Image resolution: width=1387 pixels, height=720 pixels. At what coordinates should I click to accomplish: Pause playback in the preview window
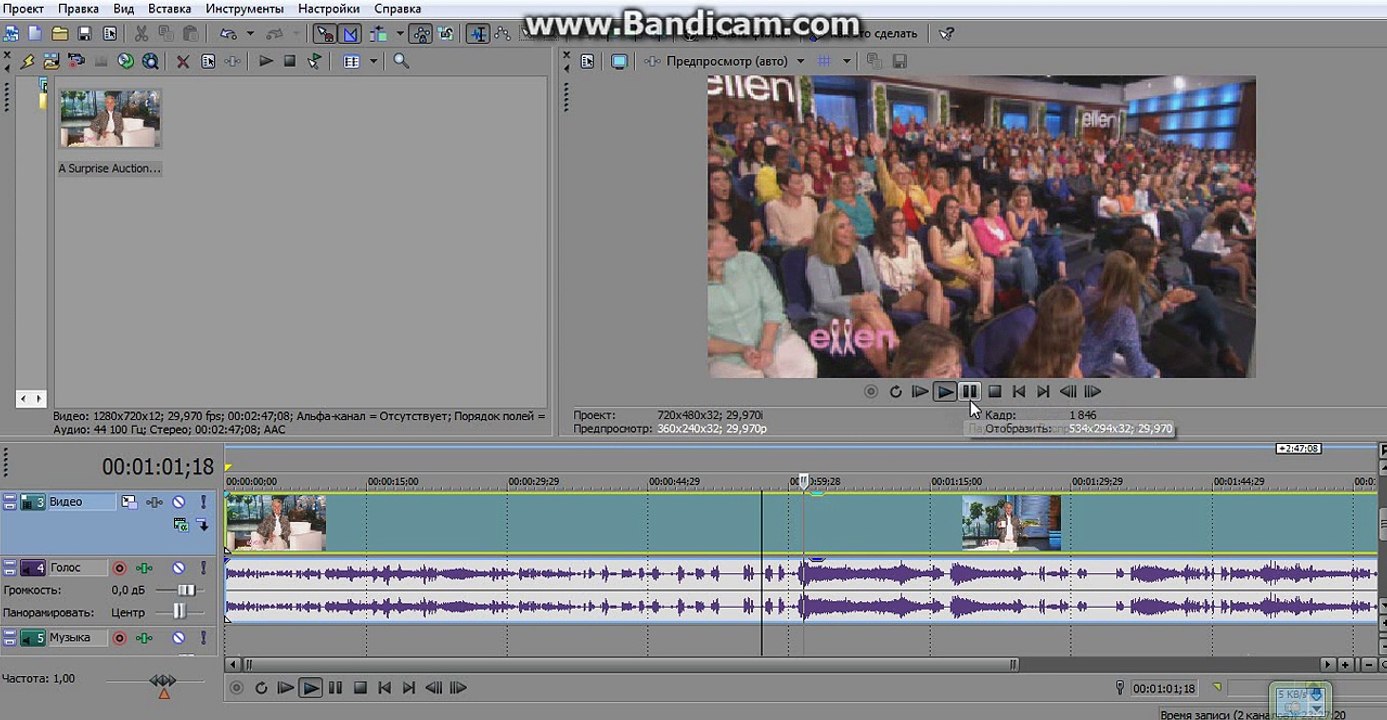[969, 392]
